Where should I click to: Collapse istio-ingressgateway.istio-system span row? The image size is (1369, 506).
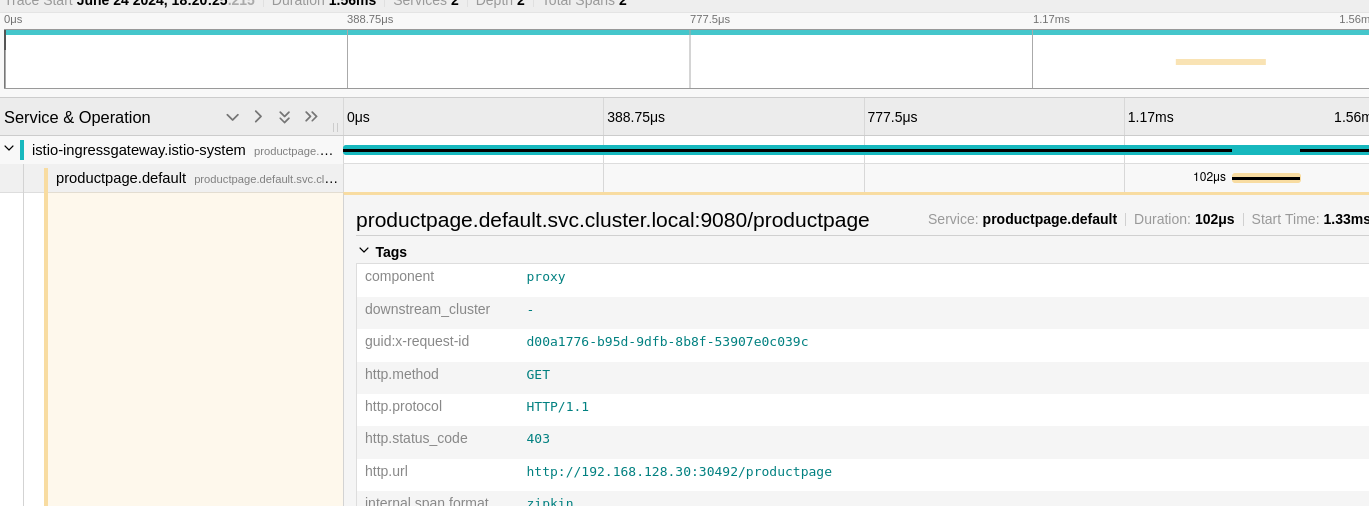click(x=9, y=150)
